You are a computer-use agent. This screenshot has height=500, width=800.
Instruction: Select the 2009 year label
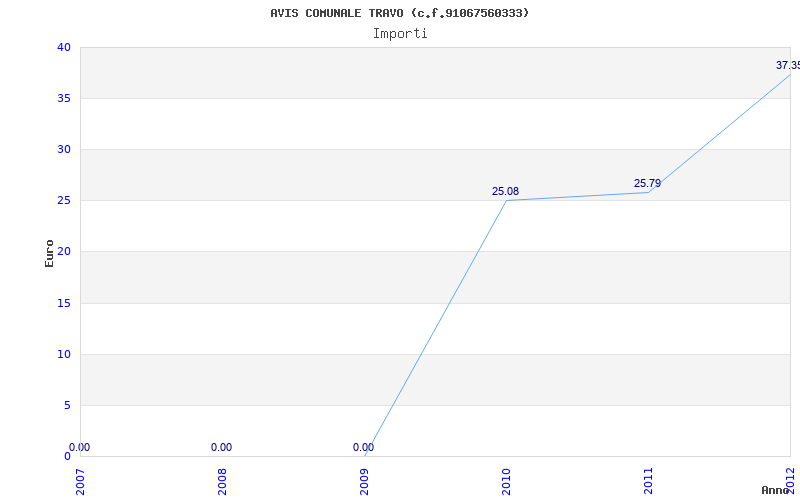(x=364, y=482)
